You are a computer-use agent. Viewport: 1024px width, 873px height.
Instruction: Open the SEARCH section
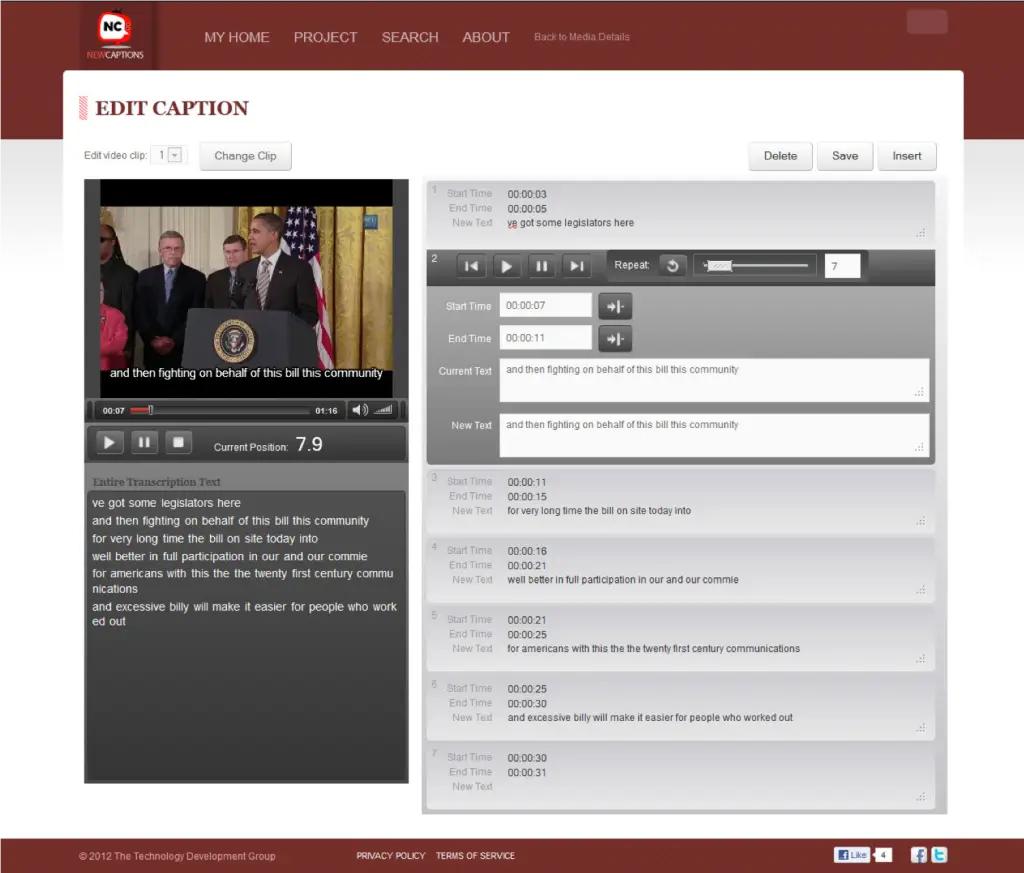pos(409,37)
